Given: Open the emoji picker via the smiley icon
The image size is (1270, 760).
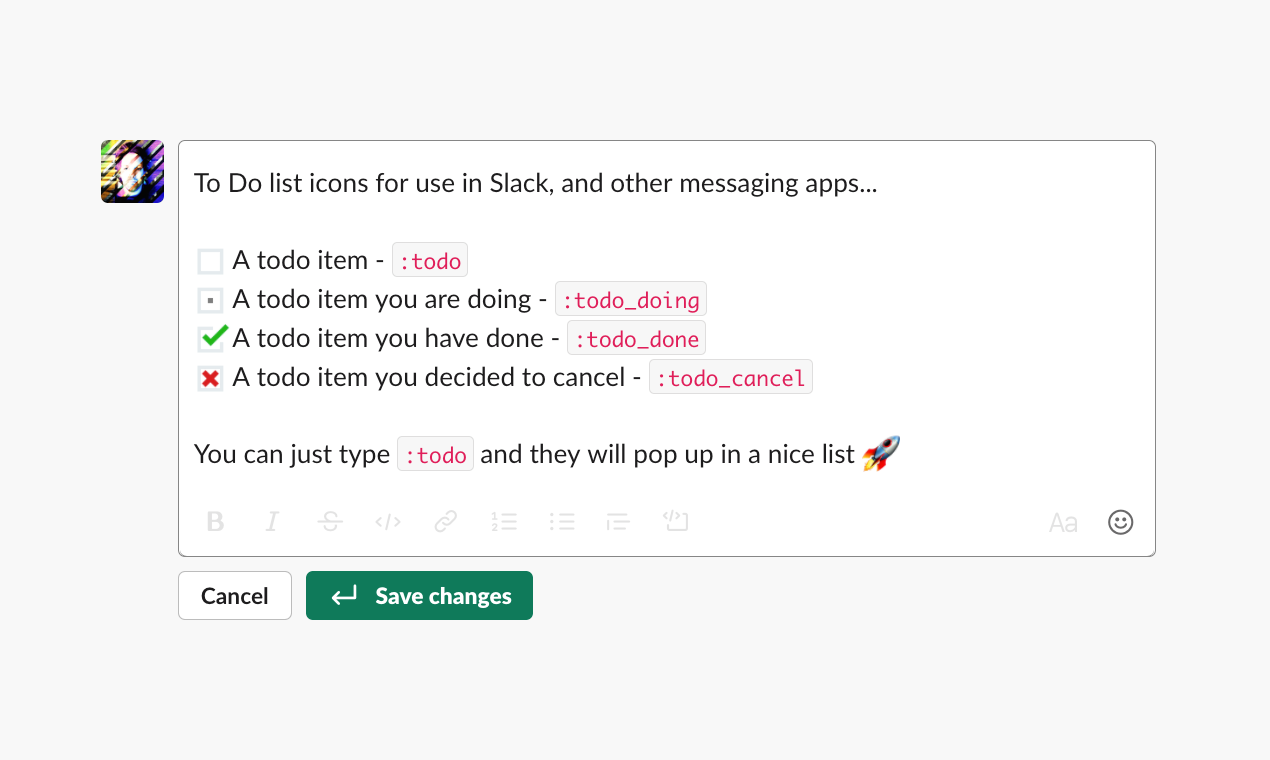Looking at the screenshot, I should (1120, 521).
